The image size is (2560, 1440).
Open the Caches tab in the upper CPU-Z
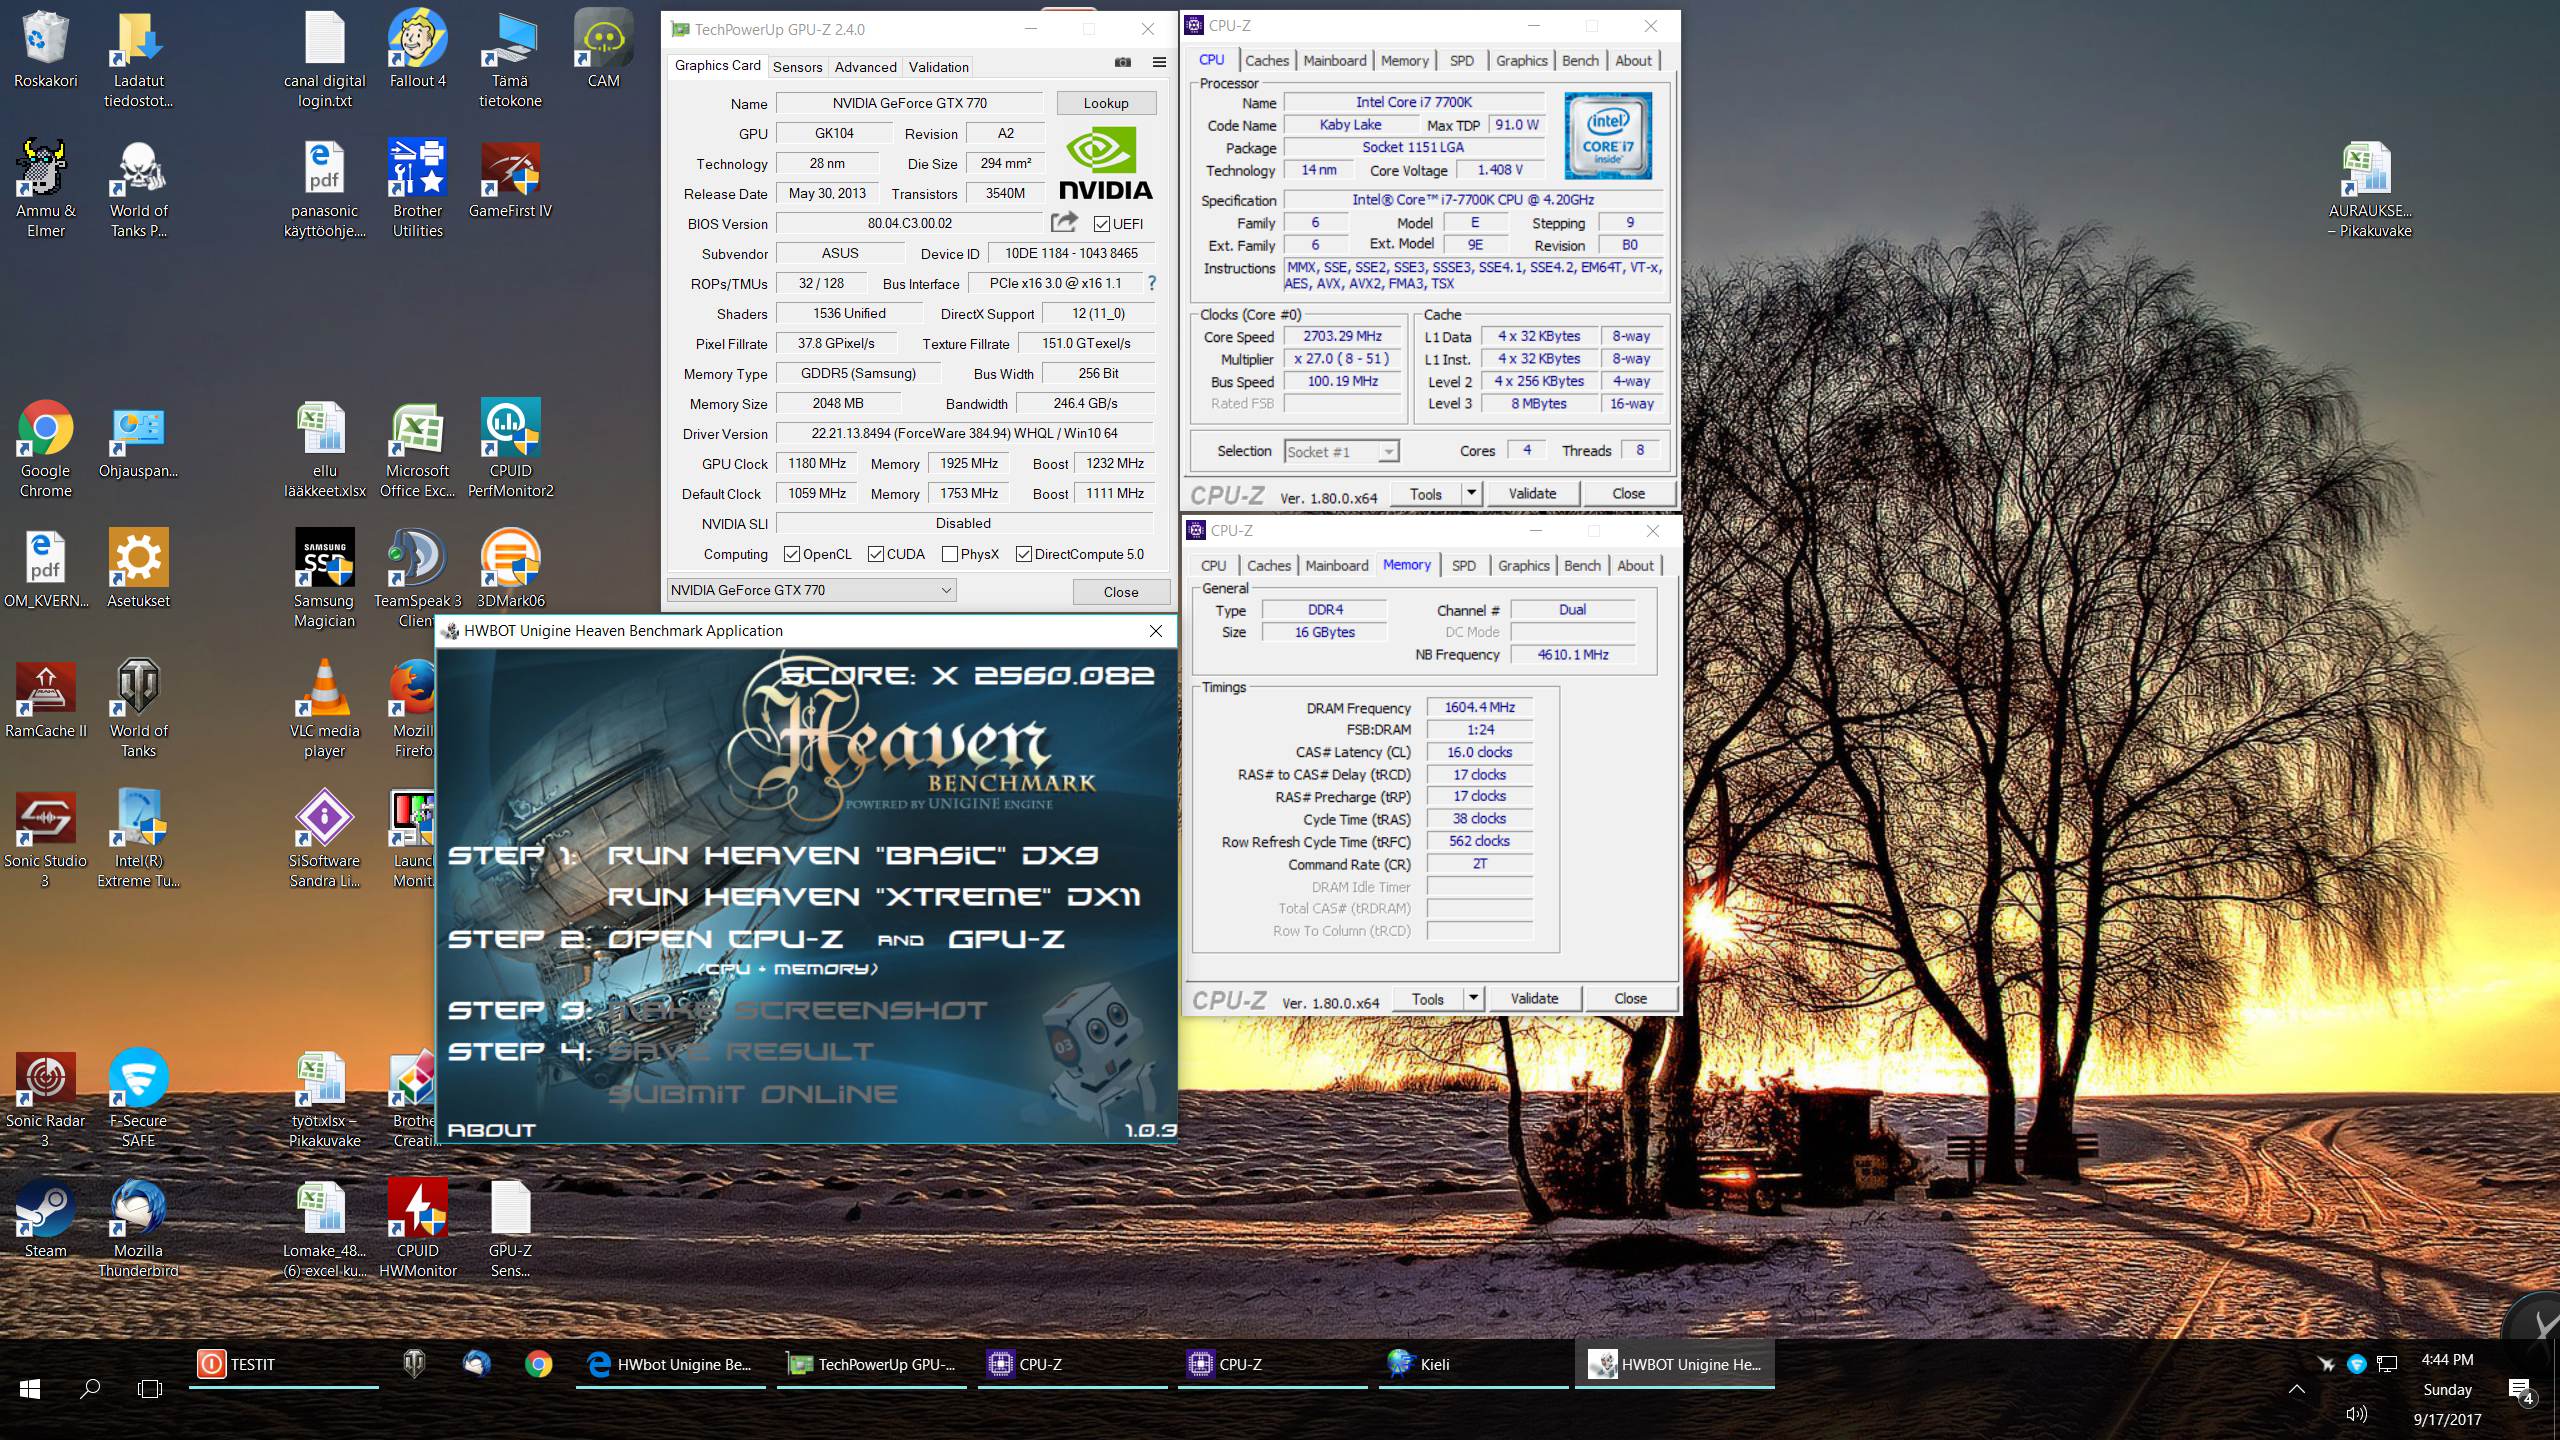coord(1267,61)
